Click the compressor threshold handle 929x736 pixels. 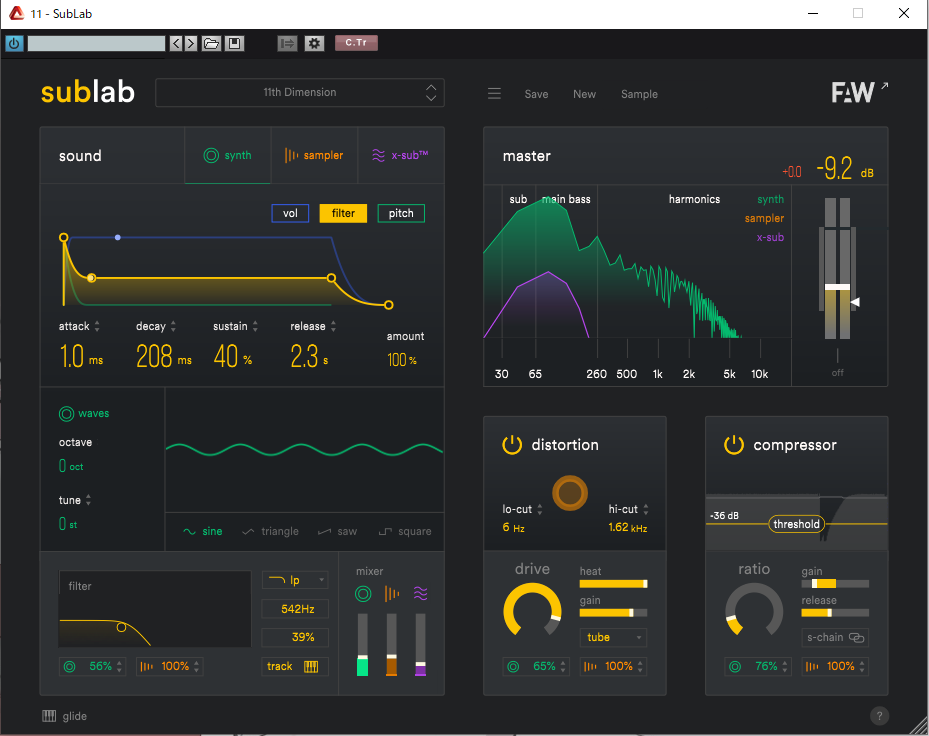click(796, 524)
